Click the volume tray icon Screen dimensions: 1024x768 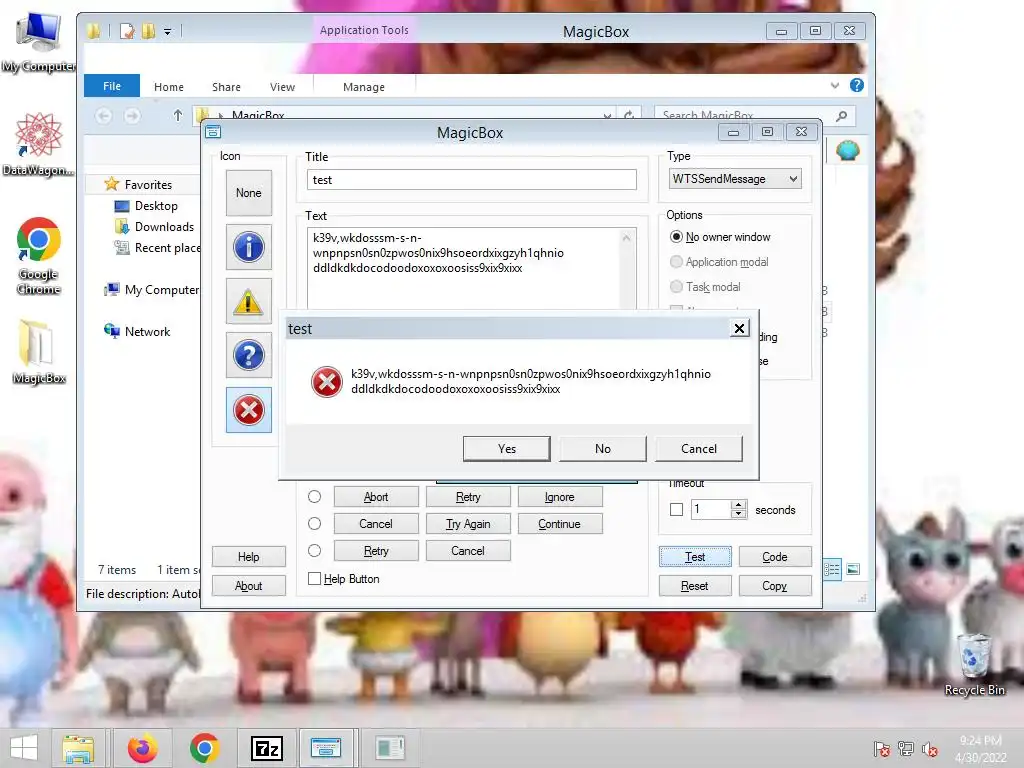click(x=929, y=749)
